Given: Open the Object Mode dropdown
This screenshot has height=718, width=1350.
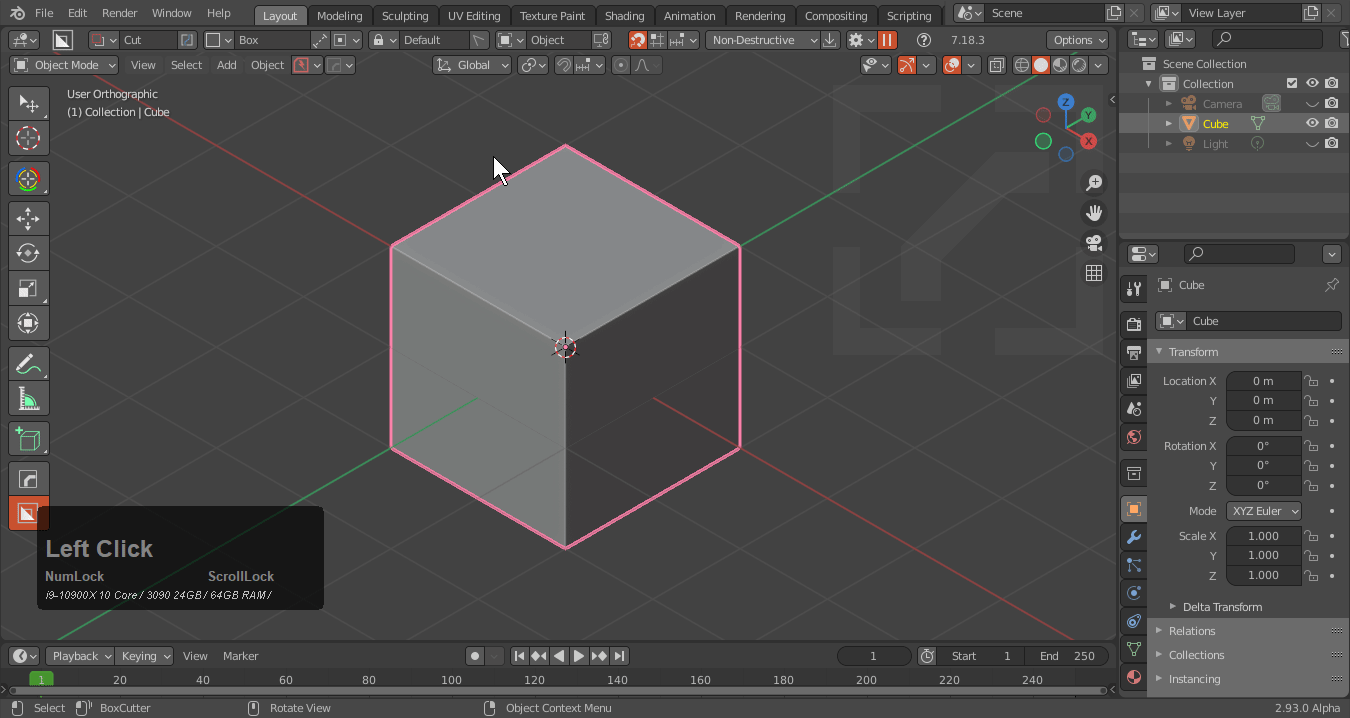Looking at the screenshot, I should point(64,65).
